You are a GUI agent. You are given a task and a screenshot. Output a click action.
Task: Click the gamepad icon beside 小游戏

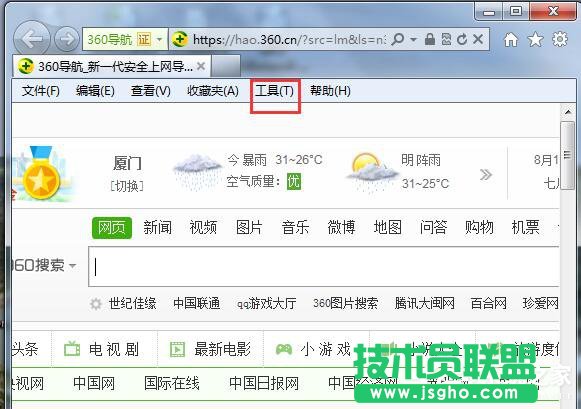tap(284, 349)
